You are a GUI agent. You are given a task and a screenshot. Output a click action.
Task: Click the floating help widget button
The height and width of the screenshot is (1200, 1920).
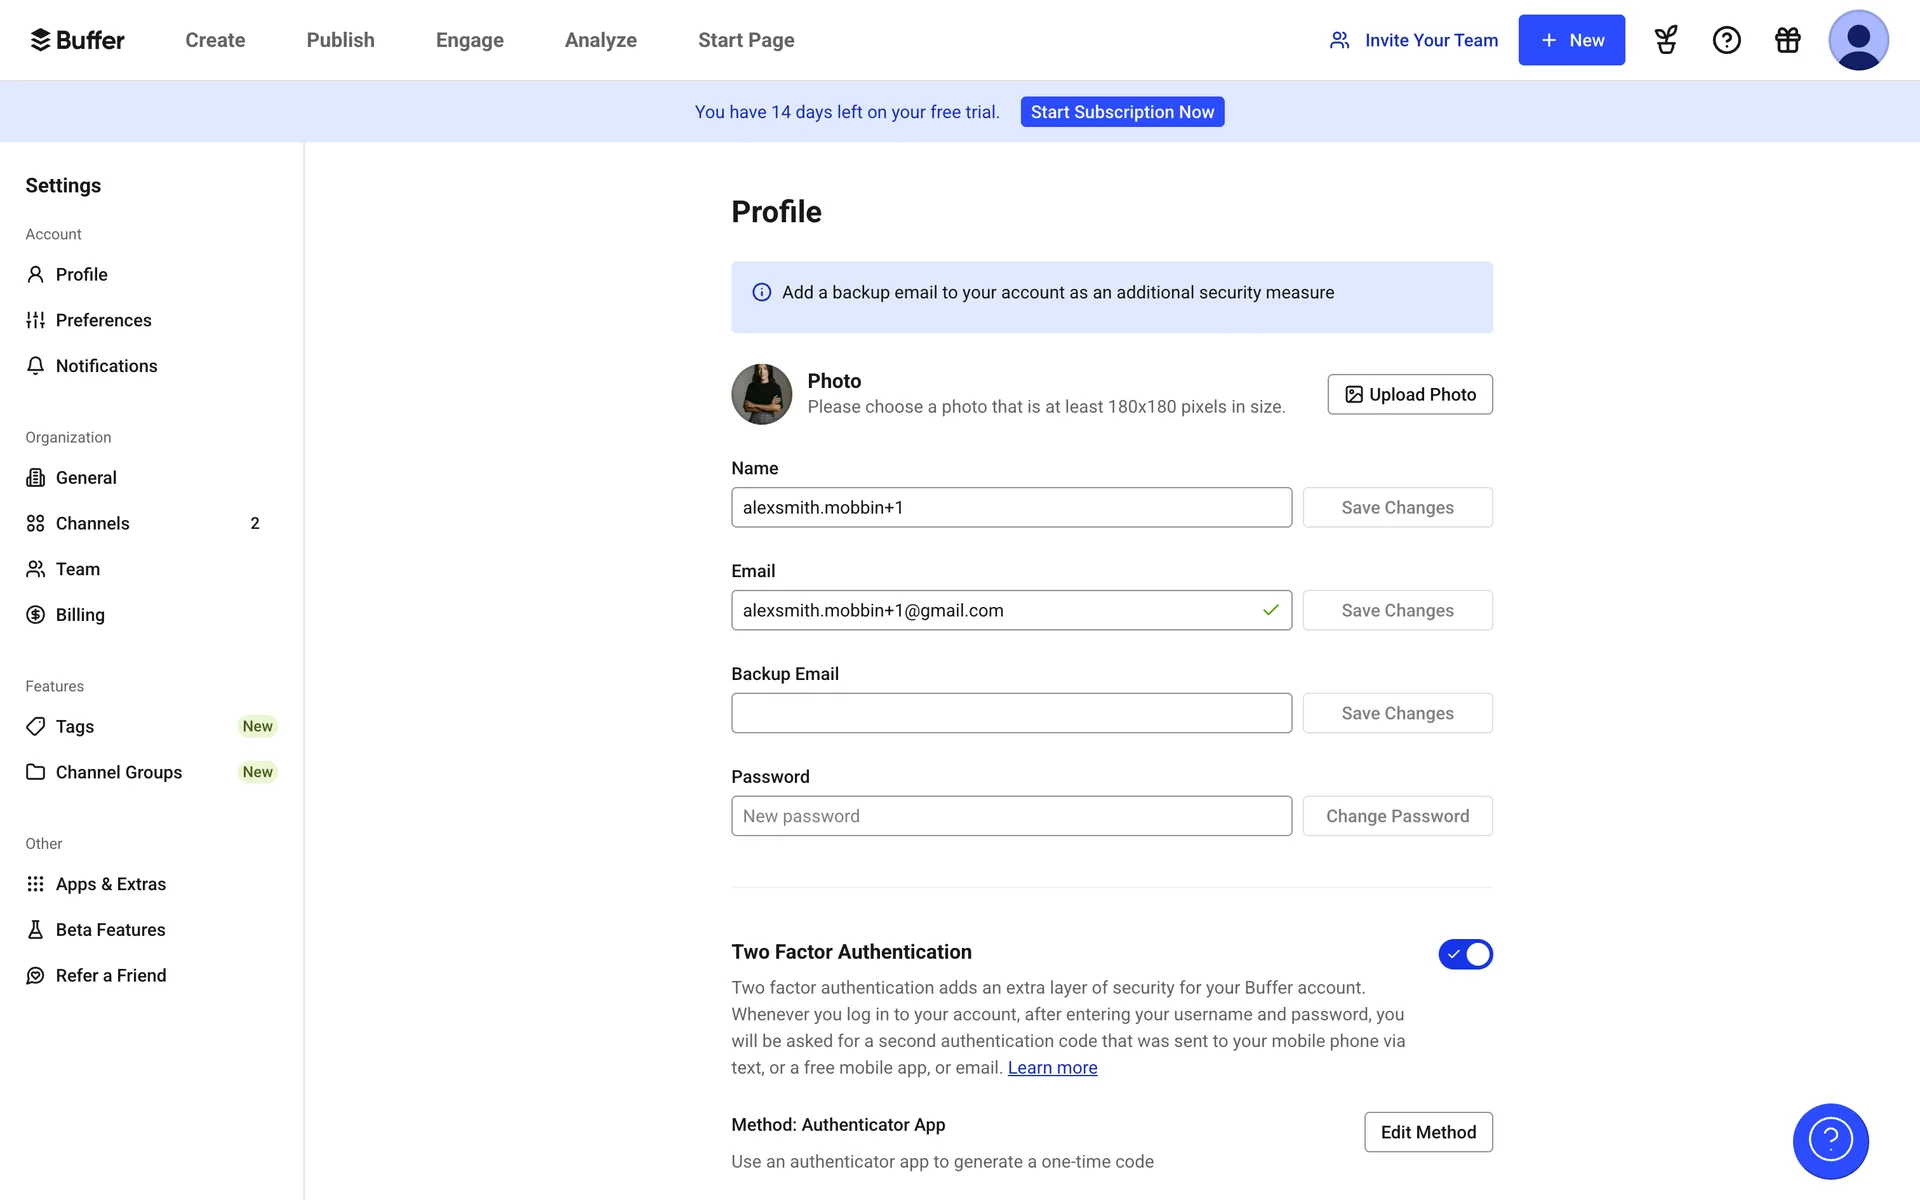(x=1830, y=1141)
